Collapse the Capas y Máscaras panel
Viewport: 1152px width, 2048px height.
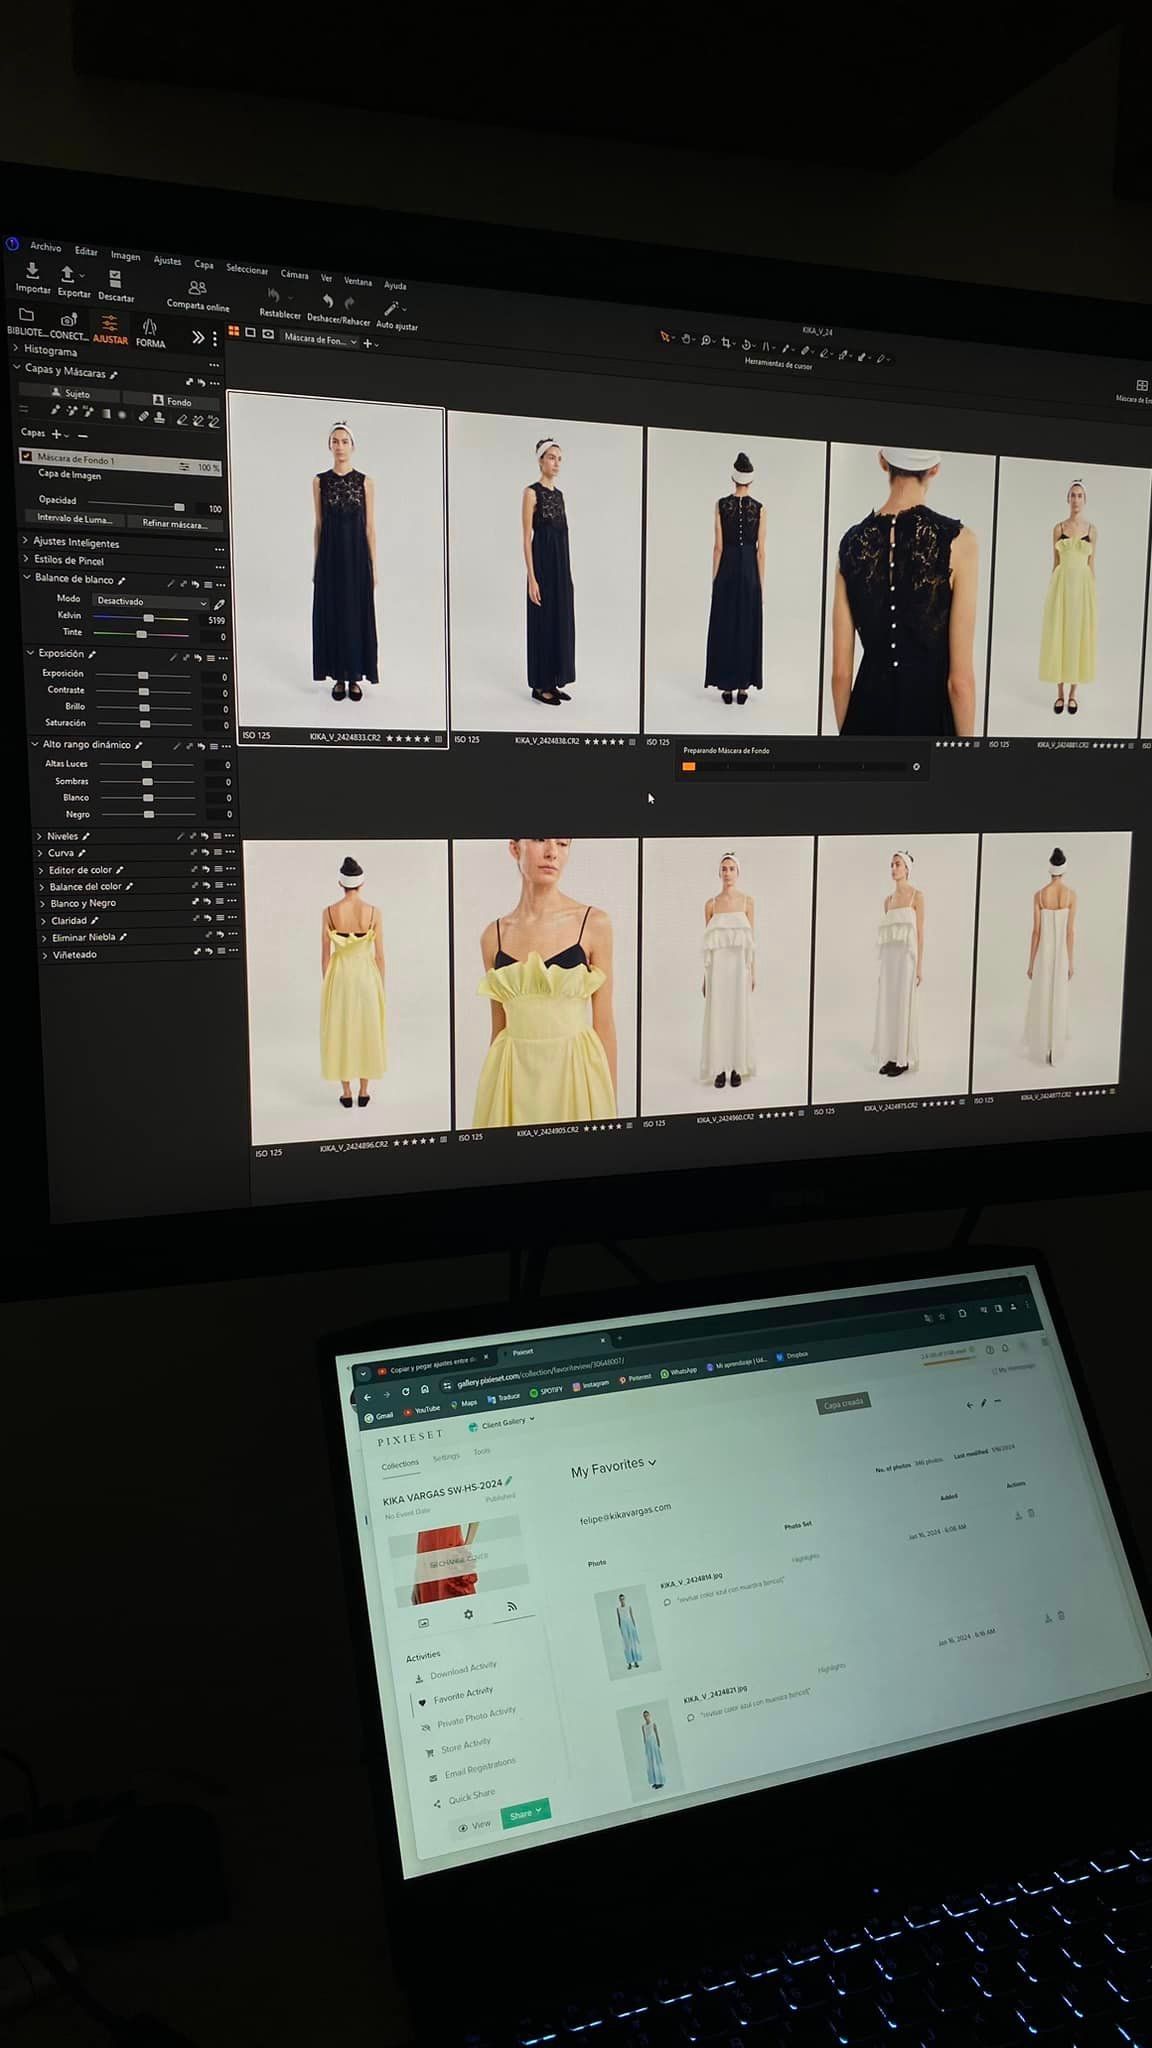(x=17, y=368)
